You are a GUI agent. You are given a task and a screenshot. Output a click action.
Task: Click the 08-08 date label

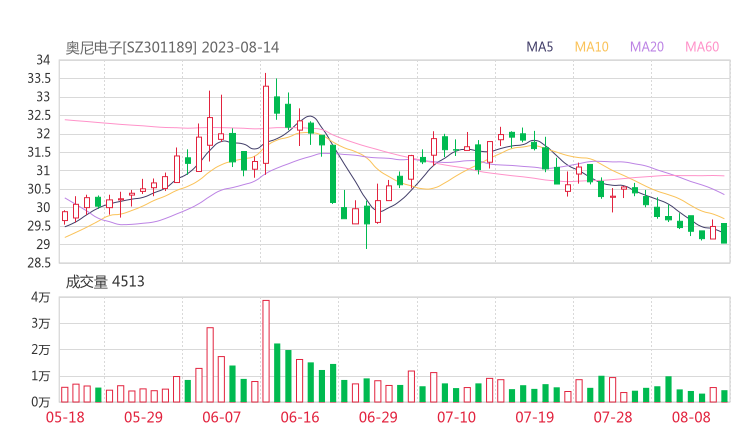click(691, 417)
